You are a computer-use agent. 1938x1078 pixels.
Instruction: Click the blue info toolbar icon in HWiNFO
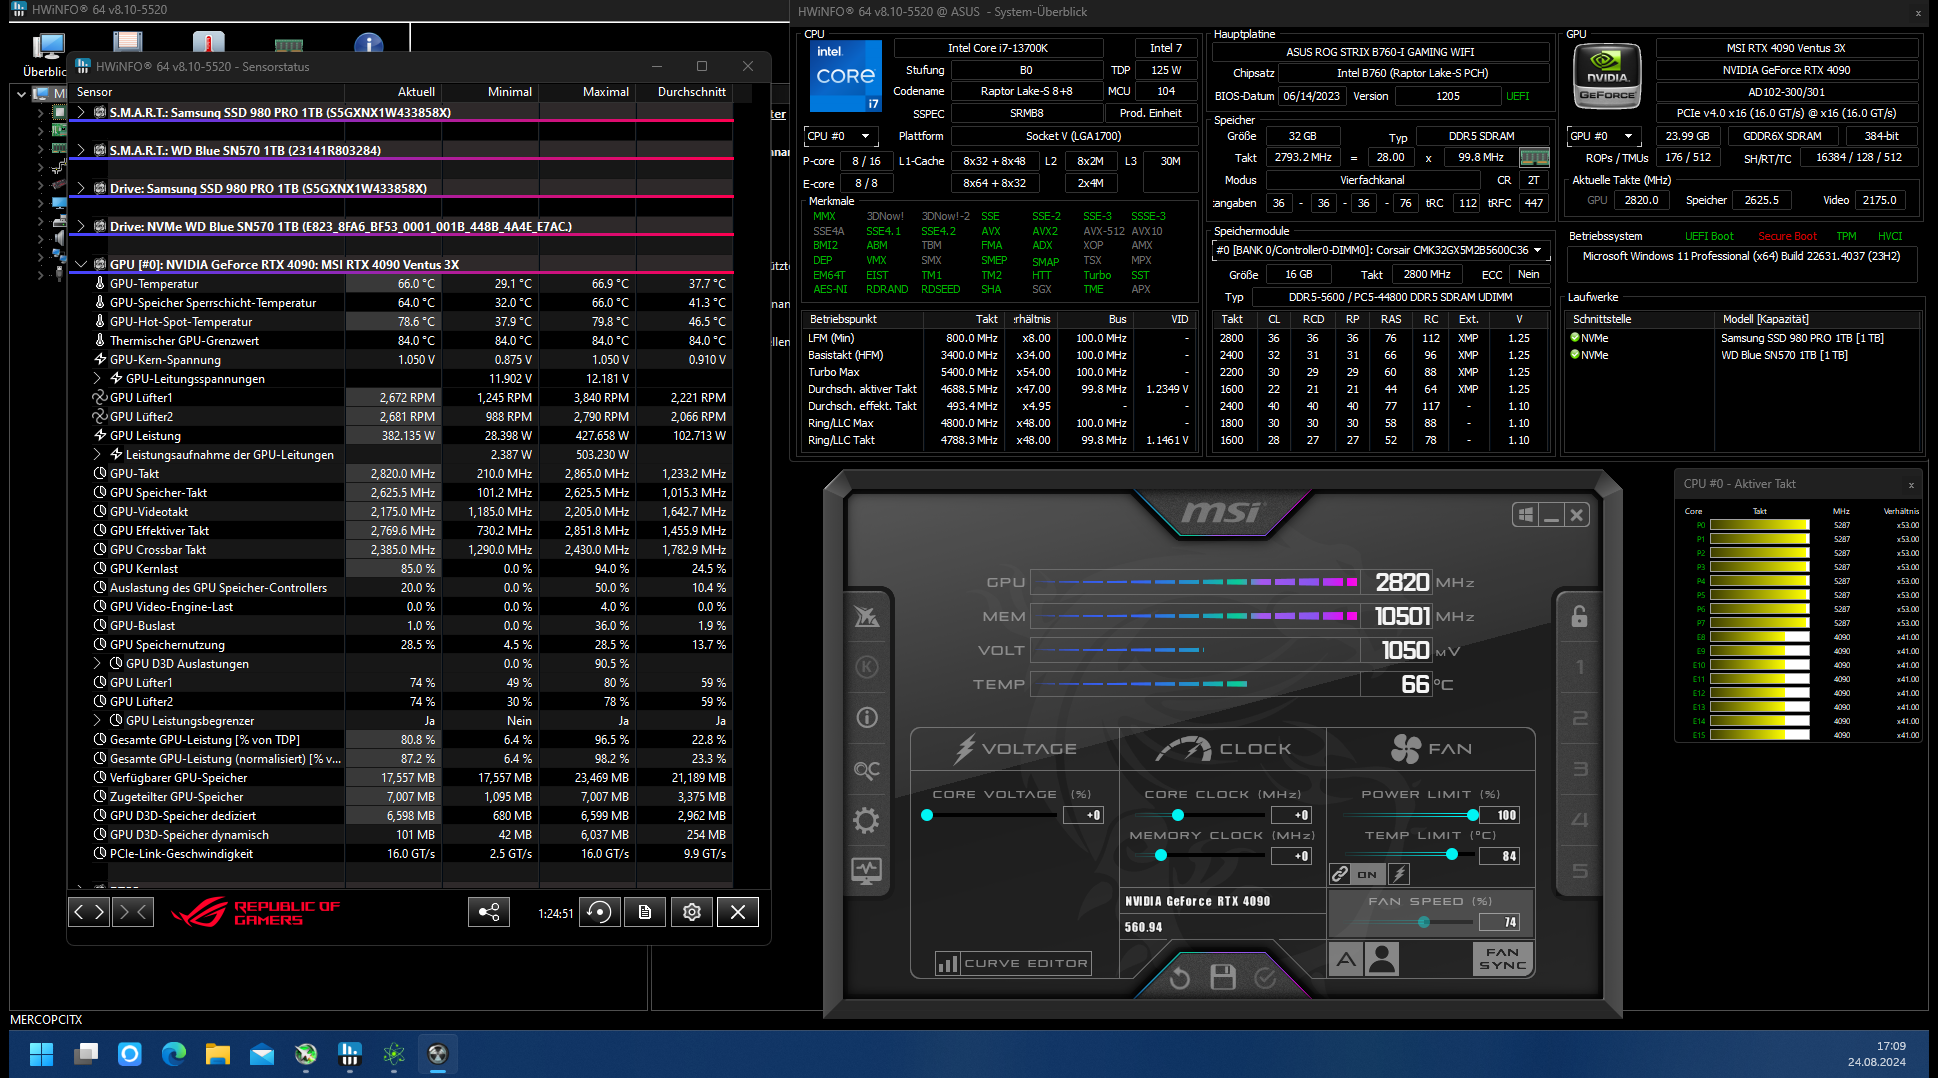pyautogui.click(x=368, y=43)
